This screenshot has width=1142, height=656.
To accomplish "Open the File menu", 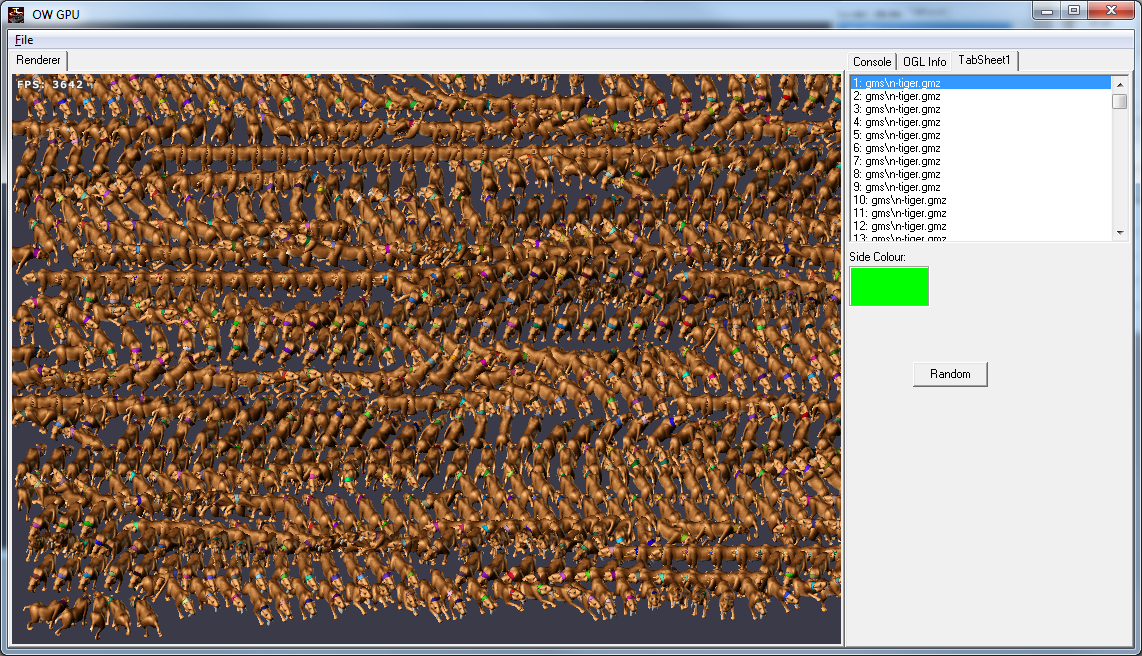I will tap(24, 40).
